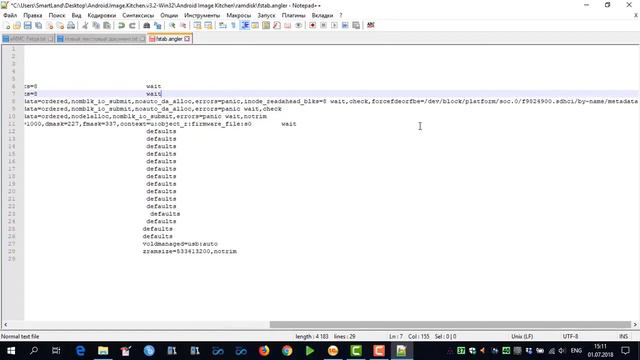Open the Опции menu
Viewport: 640px width, 360px height.
(x=169, y=15)
